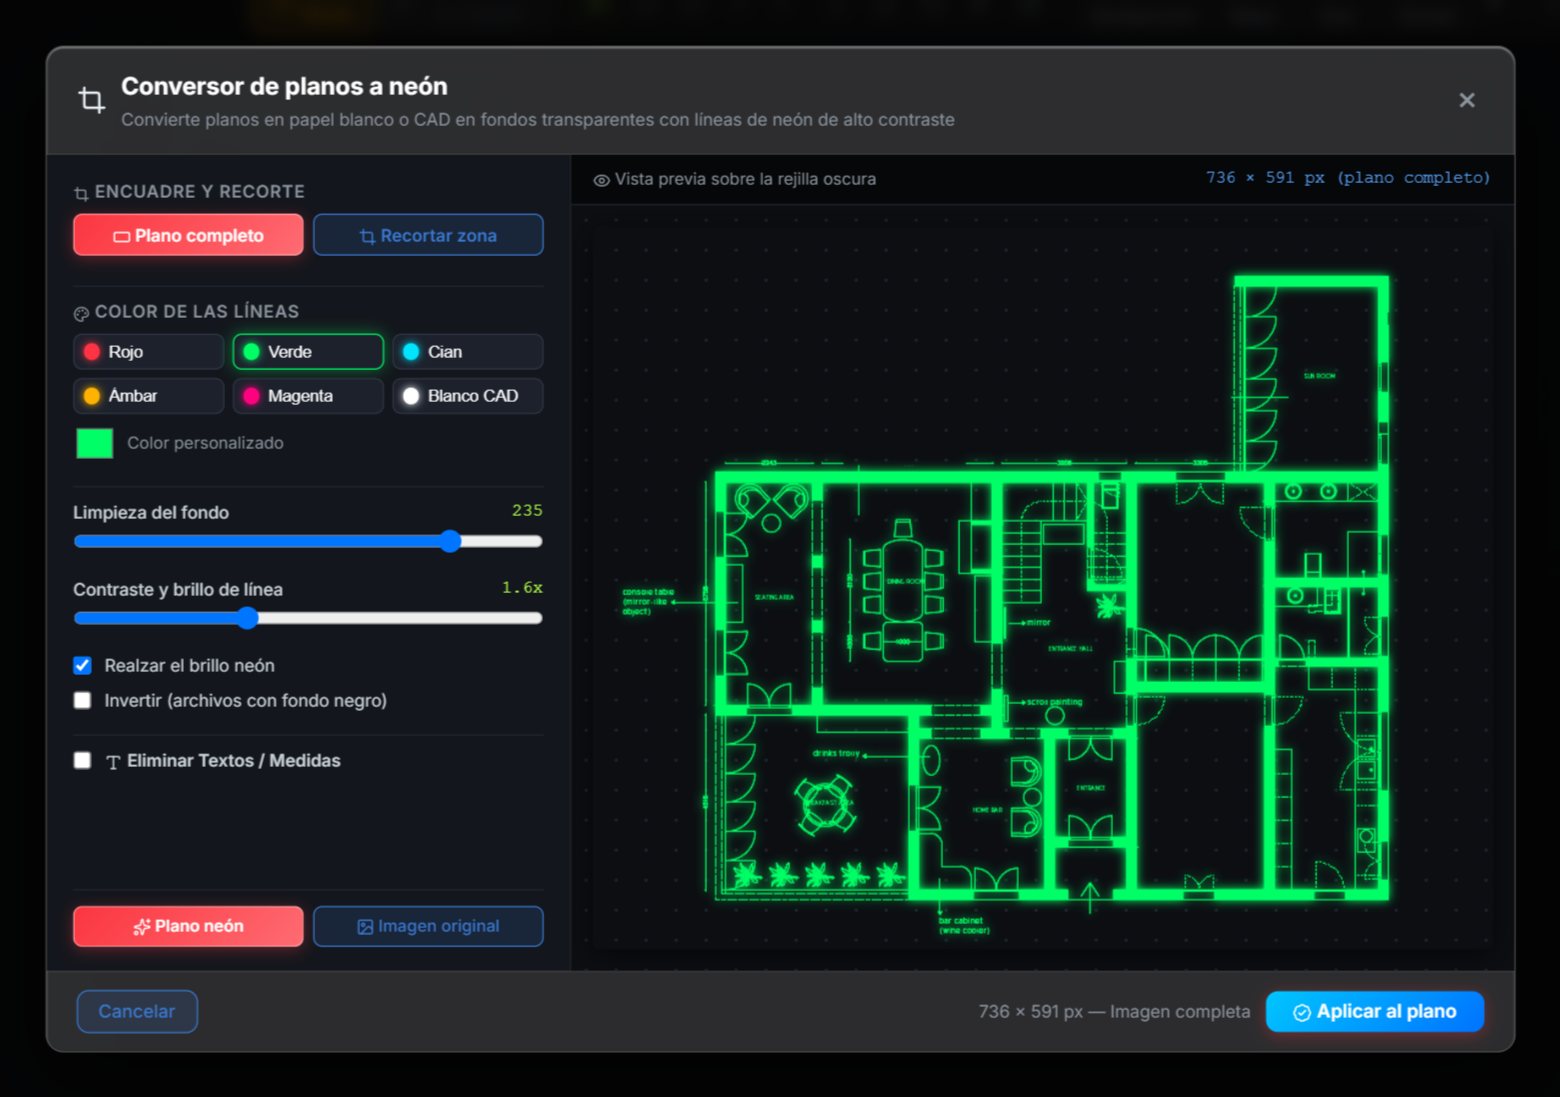The height and width of the screenshot is (1097, 1560).
Task: Click the crop icon in the dialog header
Action: (92, 100)
